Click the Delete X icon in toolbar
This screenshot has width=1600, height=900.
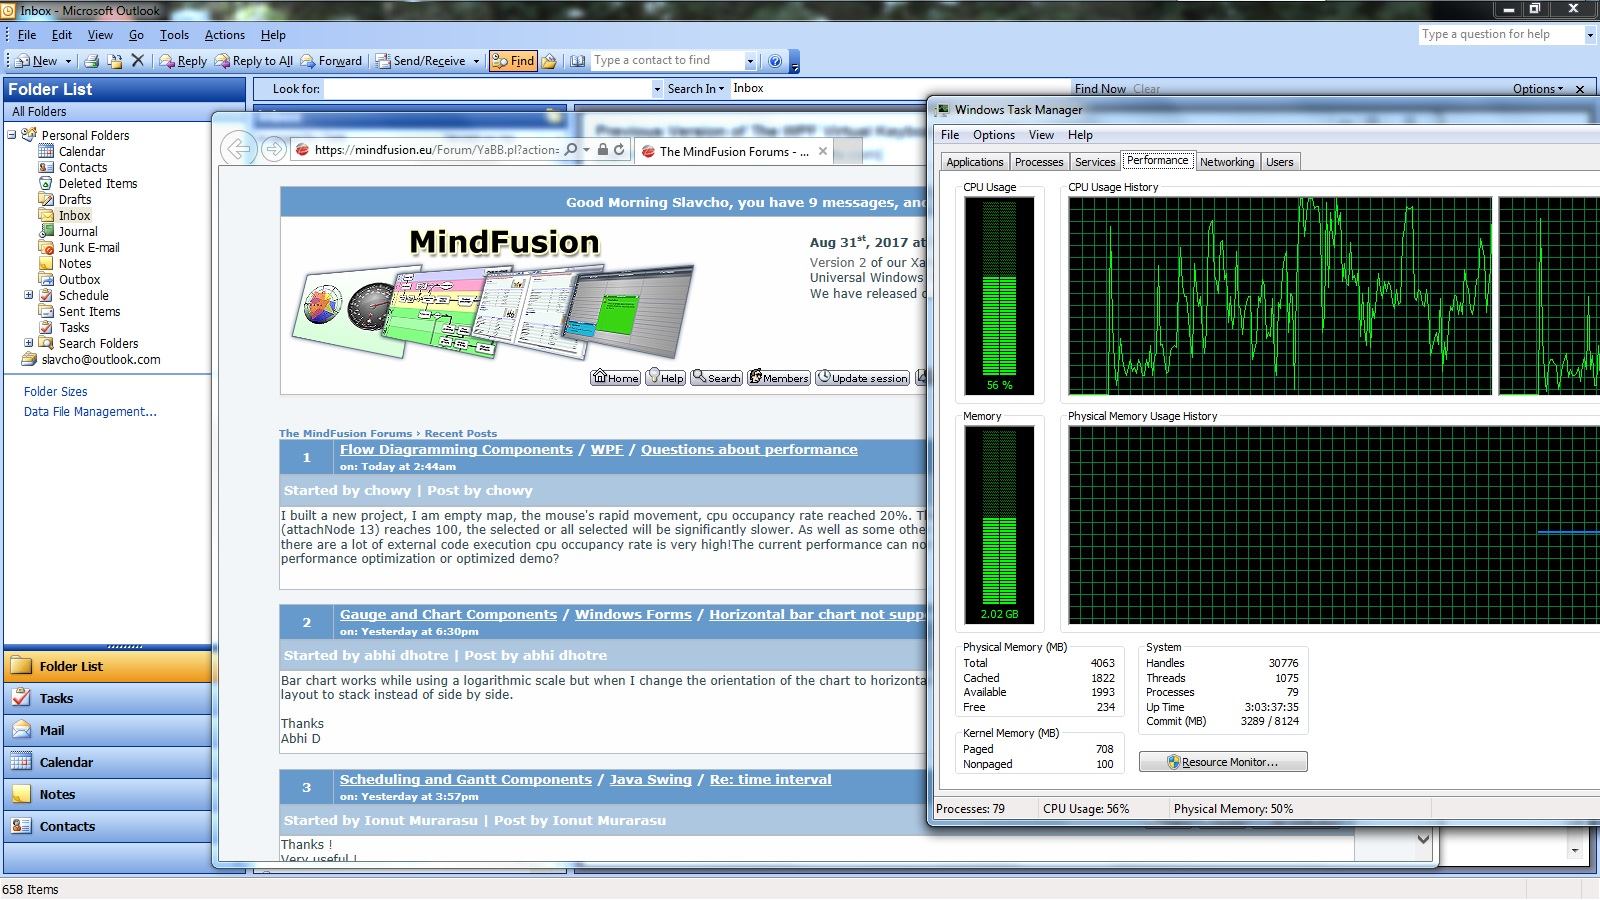click(x=138, y=61)
